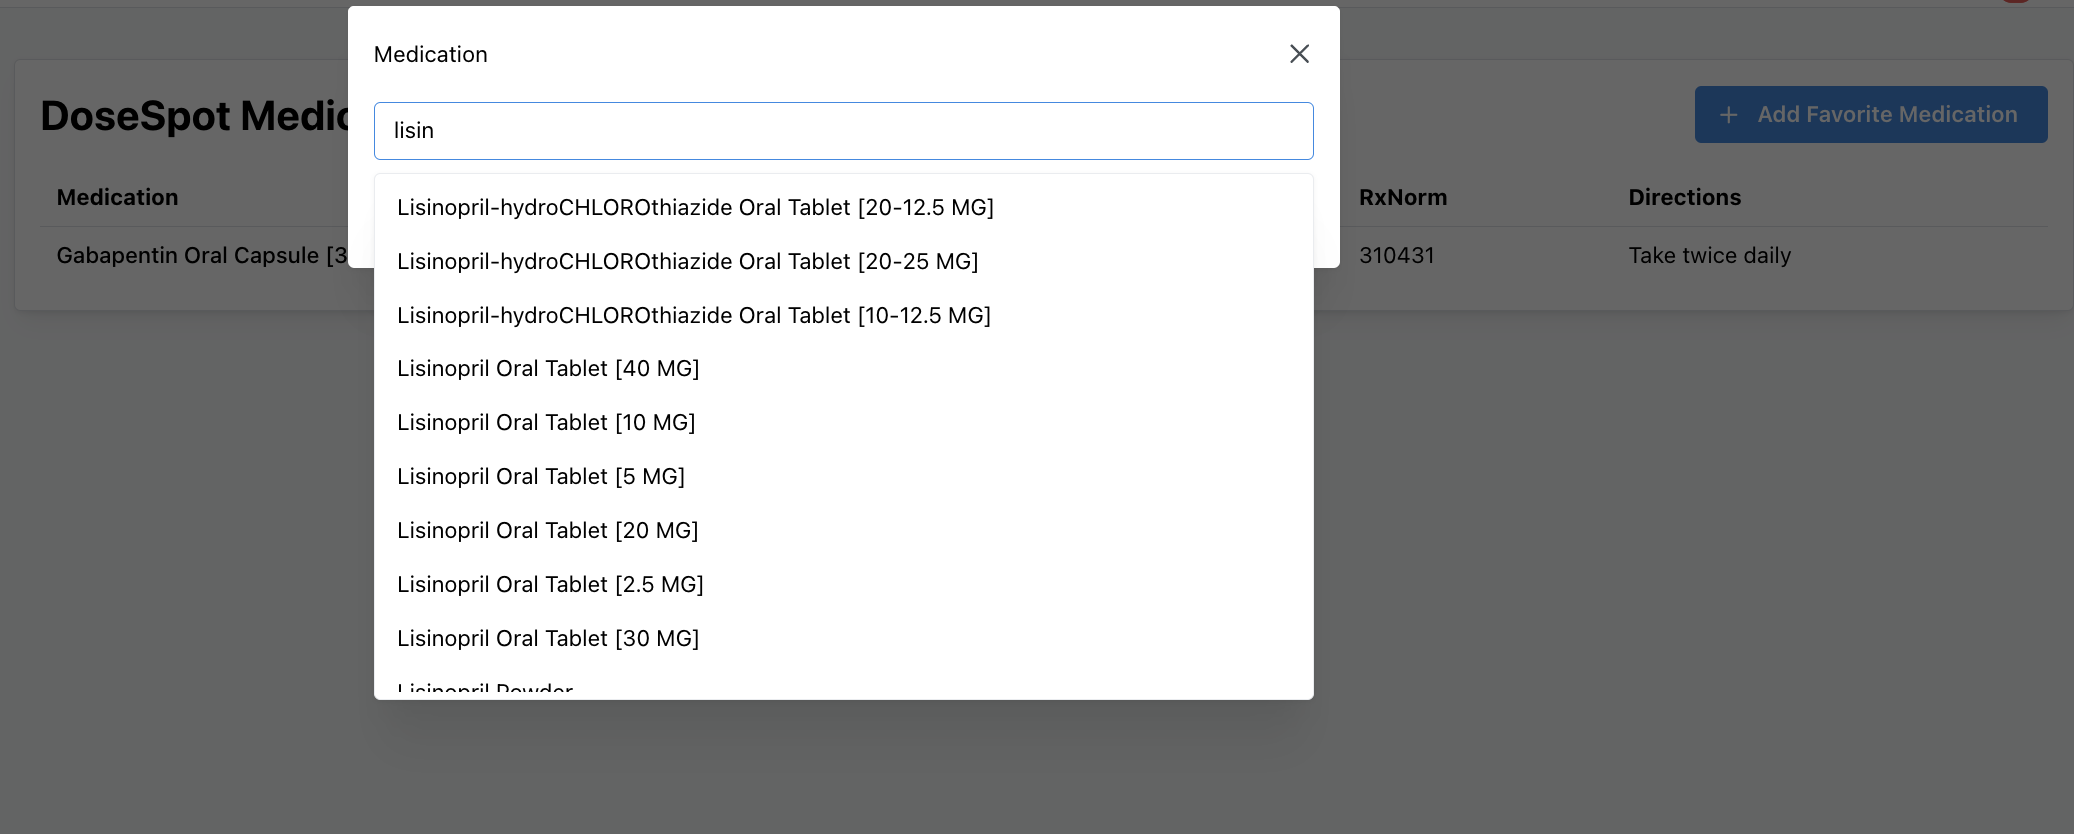2074x834 pixels.
Task: Click the medication search input field
Action: (x=843, y=131)
